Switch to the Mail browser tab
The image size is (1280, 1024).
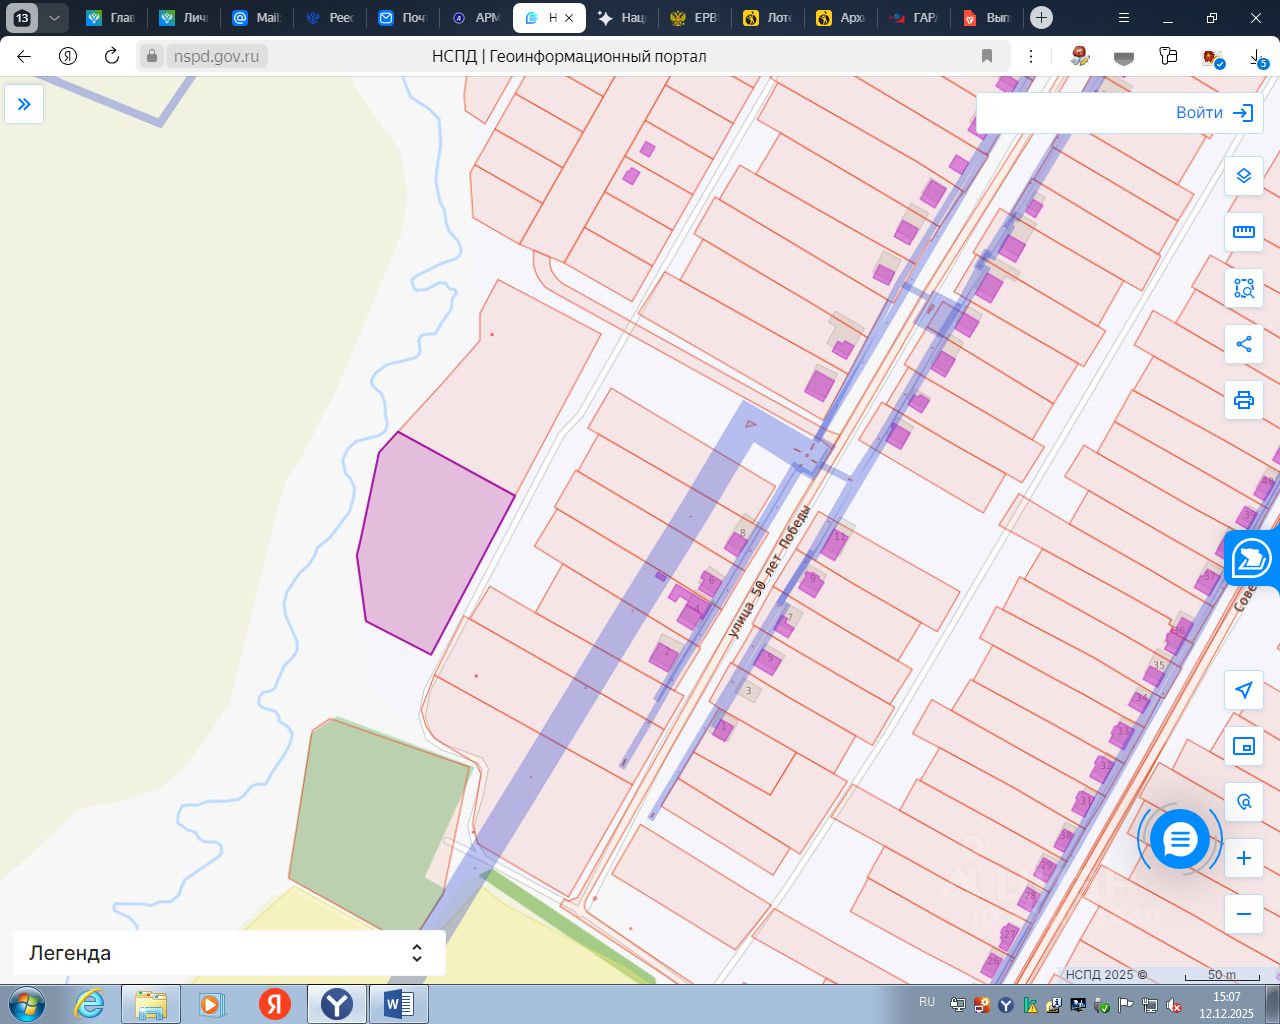pos(255,18)
